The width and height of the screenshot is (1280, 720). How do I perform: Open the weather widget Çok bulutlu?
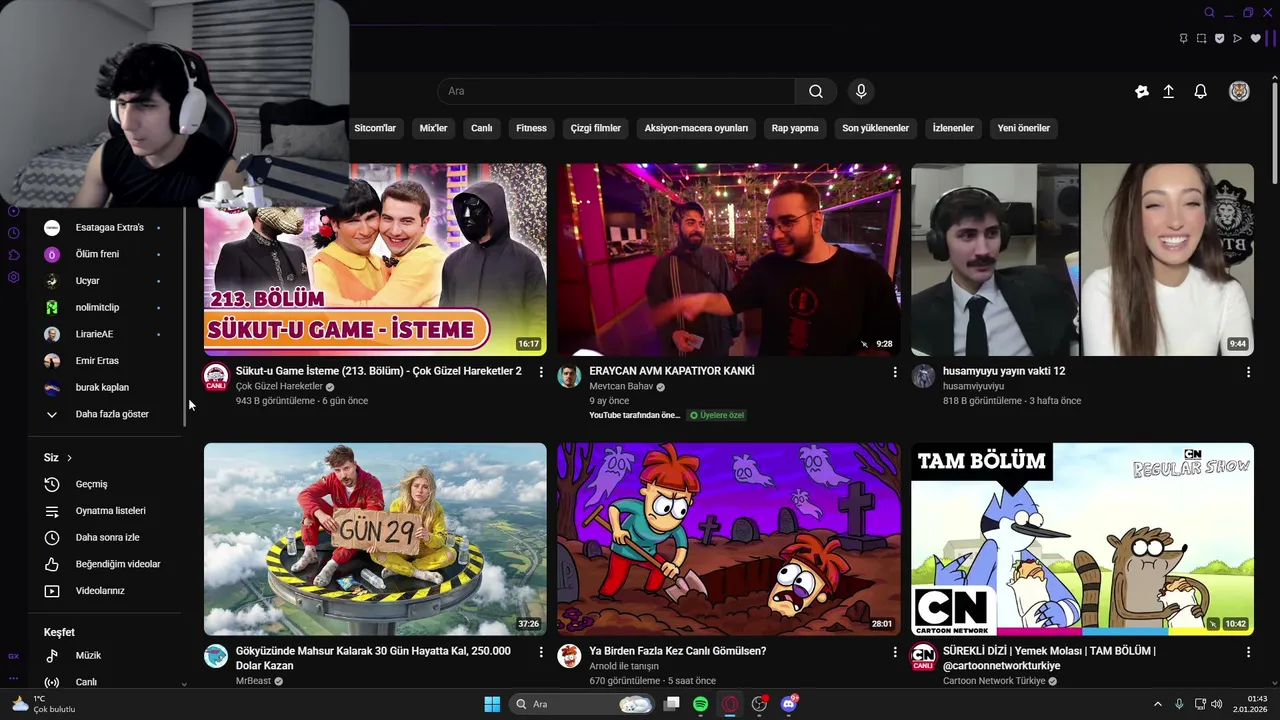[x=42, y=704]
